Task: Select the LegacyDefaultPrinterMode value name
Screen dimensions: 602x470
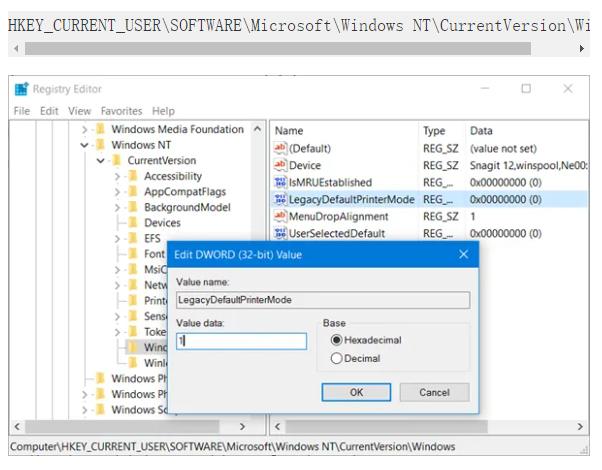Action: pos(351,199)
